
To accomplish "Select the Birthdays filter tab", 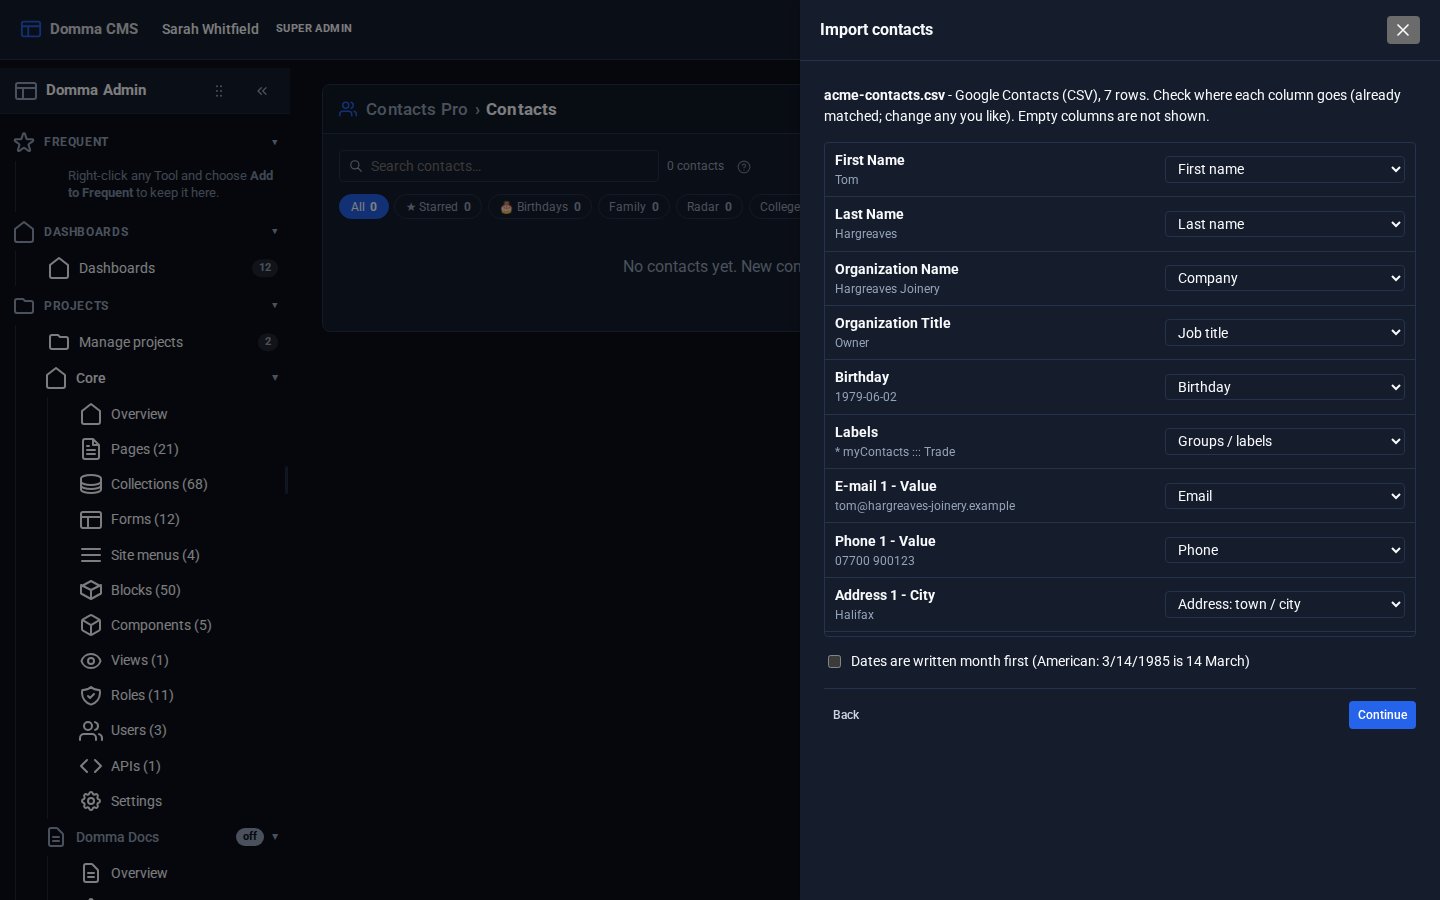I will [x=540, y=207].
